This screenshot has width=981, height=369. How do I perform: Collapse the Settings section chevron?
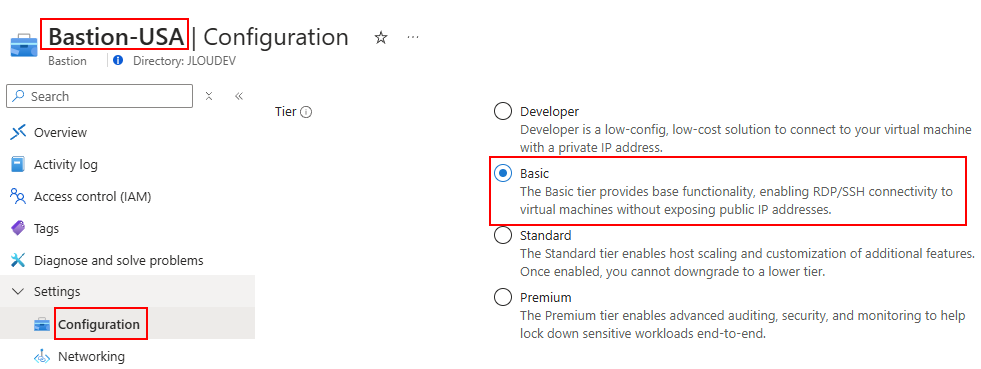[19, 291]
